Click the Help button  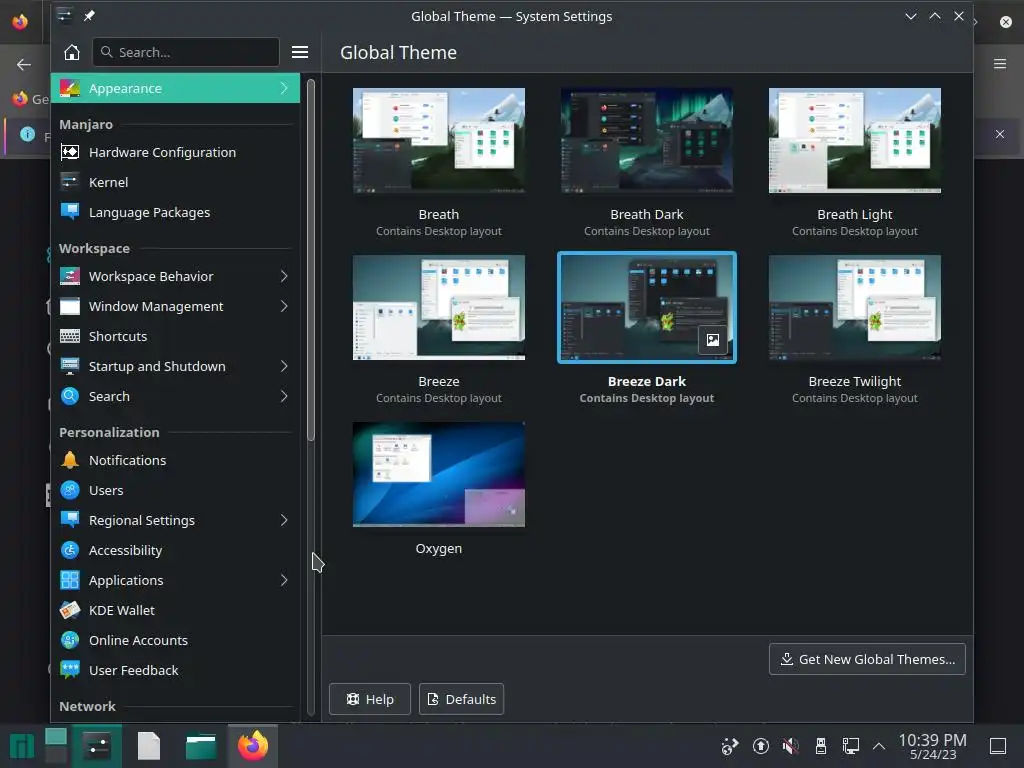pyautogui.click(x=370, y=699)
